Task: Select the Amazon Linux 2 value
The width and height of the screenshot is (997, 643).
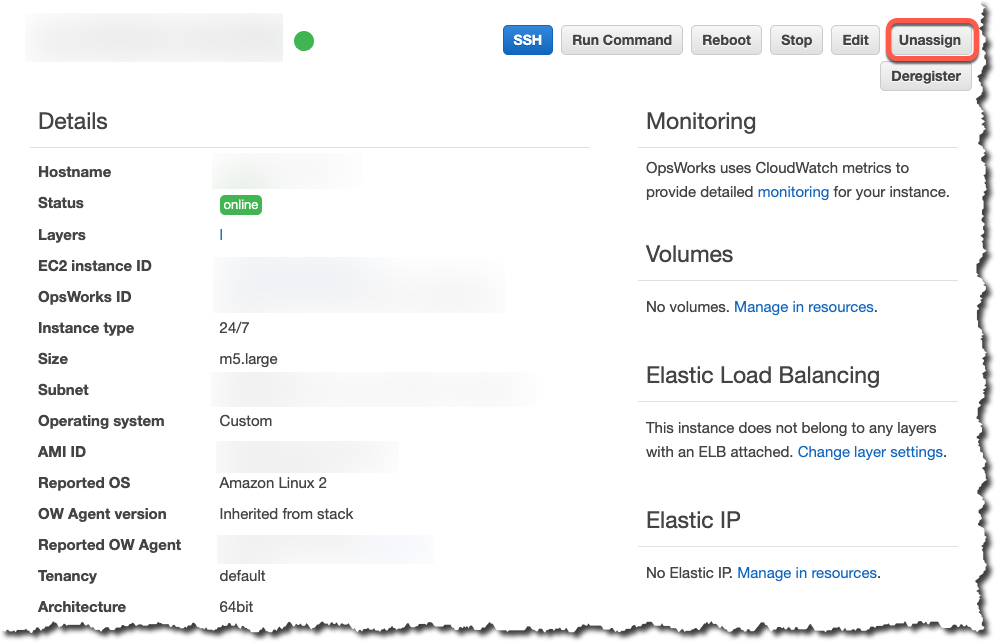Action: point(273,483)
